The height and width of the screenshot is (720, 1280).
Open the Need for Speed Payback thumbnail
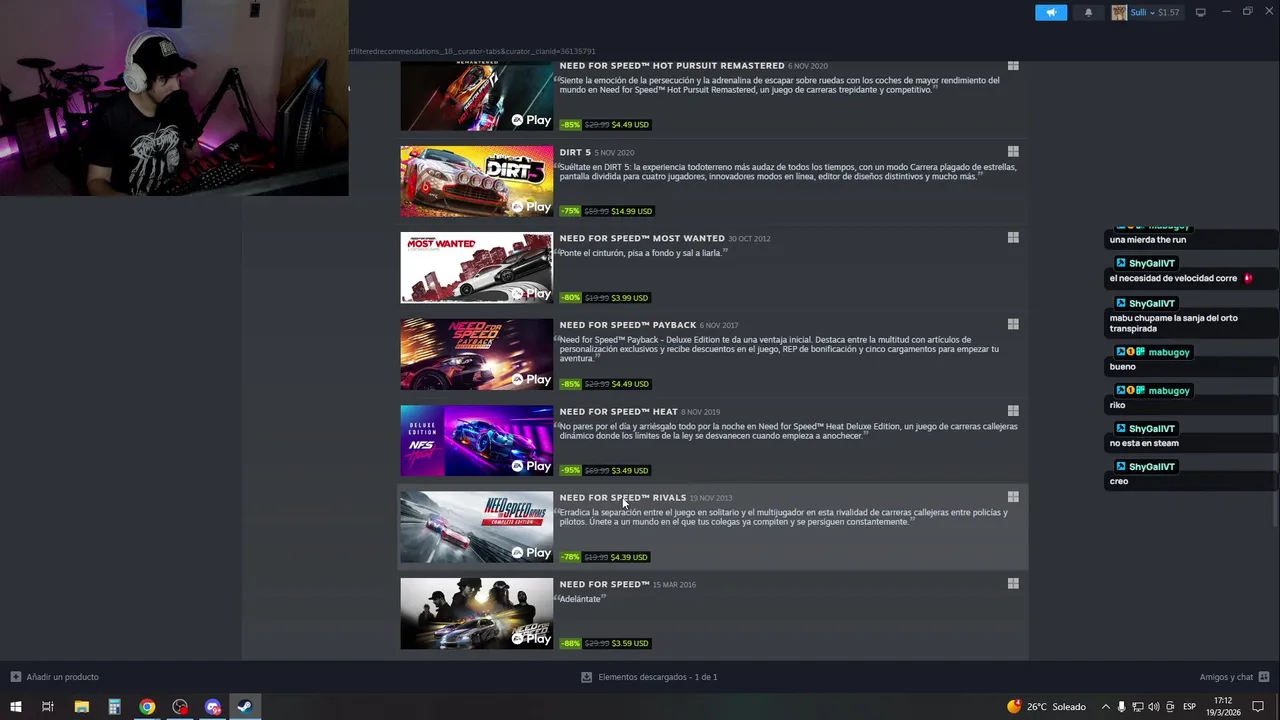(x=476, y=354)
